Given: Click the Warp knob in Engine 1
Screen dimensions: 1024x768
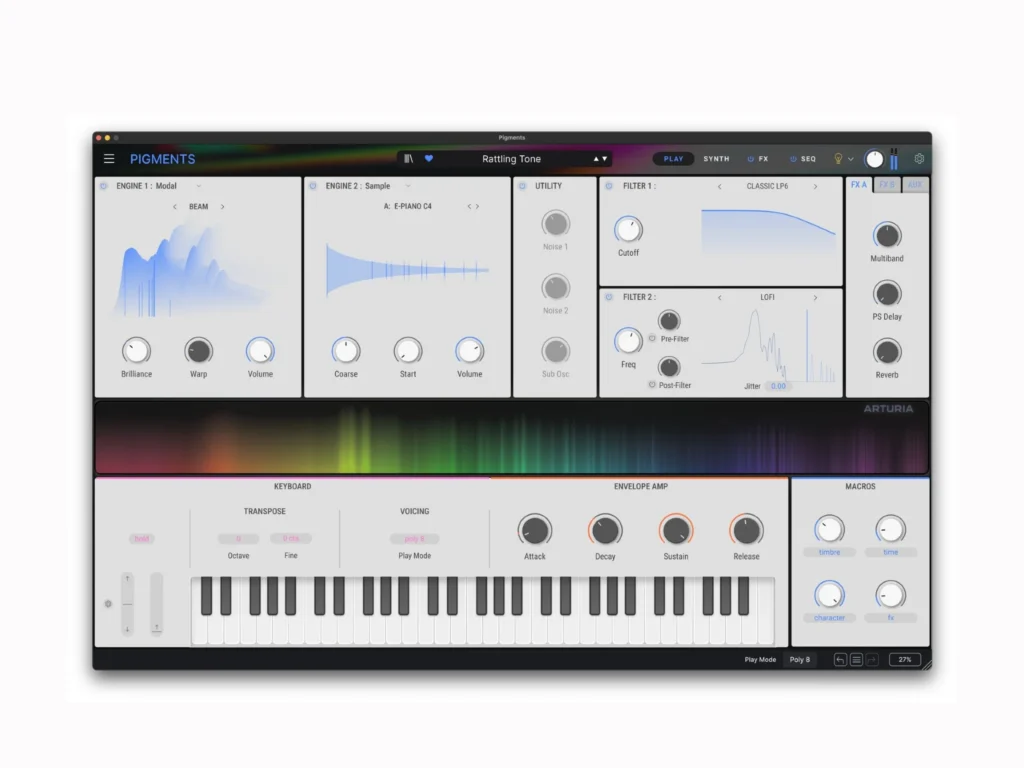Looking at the screenshot, I should pyautogui.click(x=199, y=351).
